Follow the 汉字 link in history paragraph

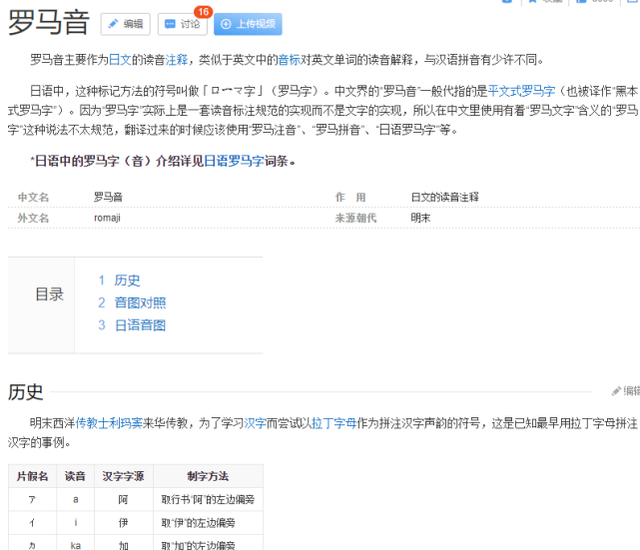tap(255, 423)
